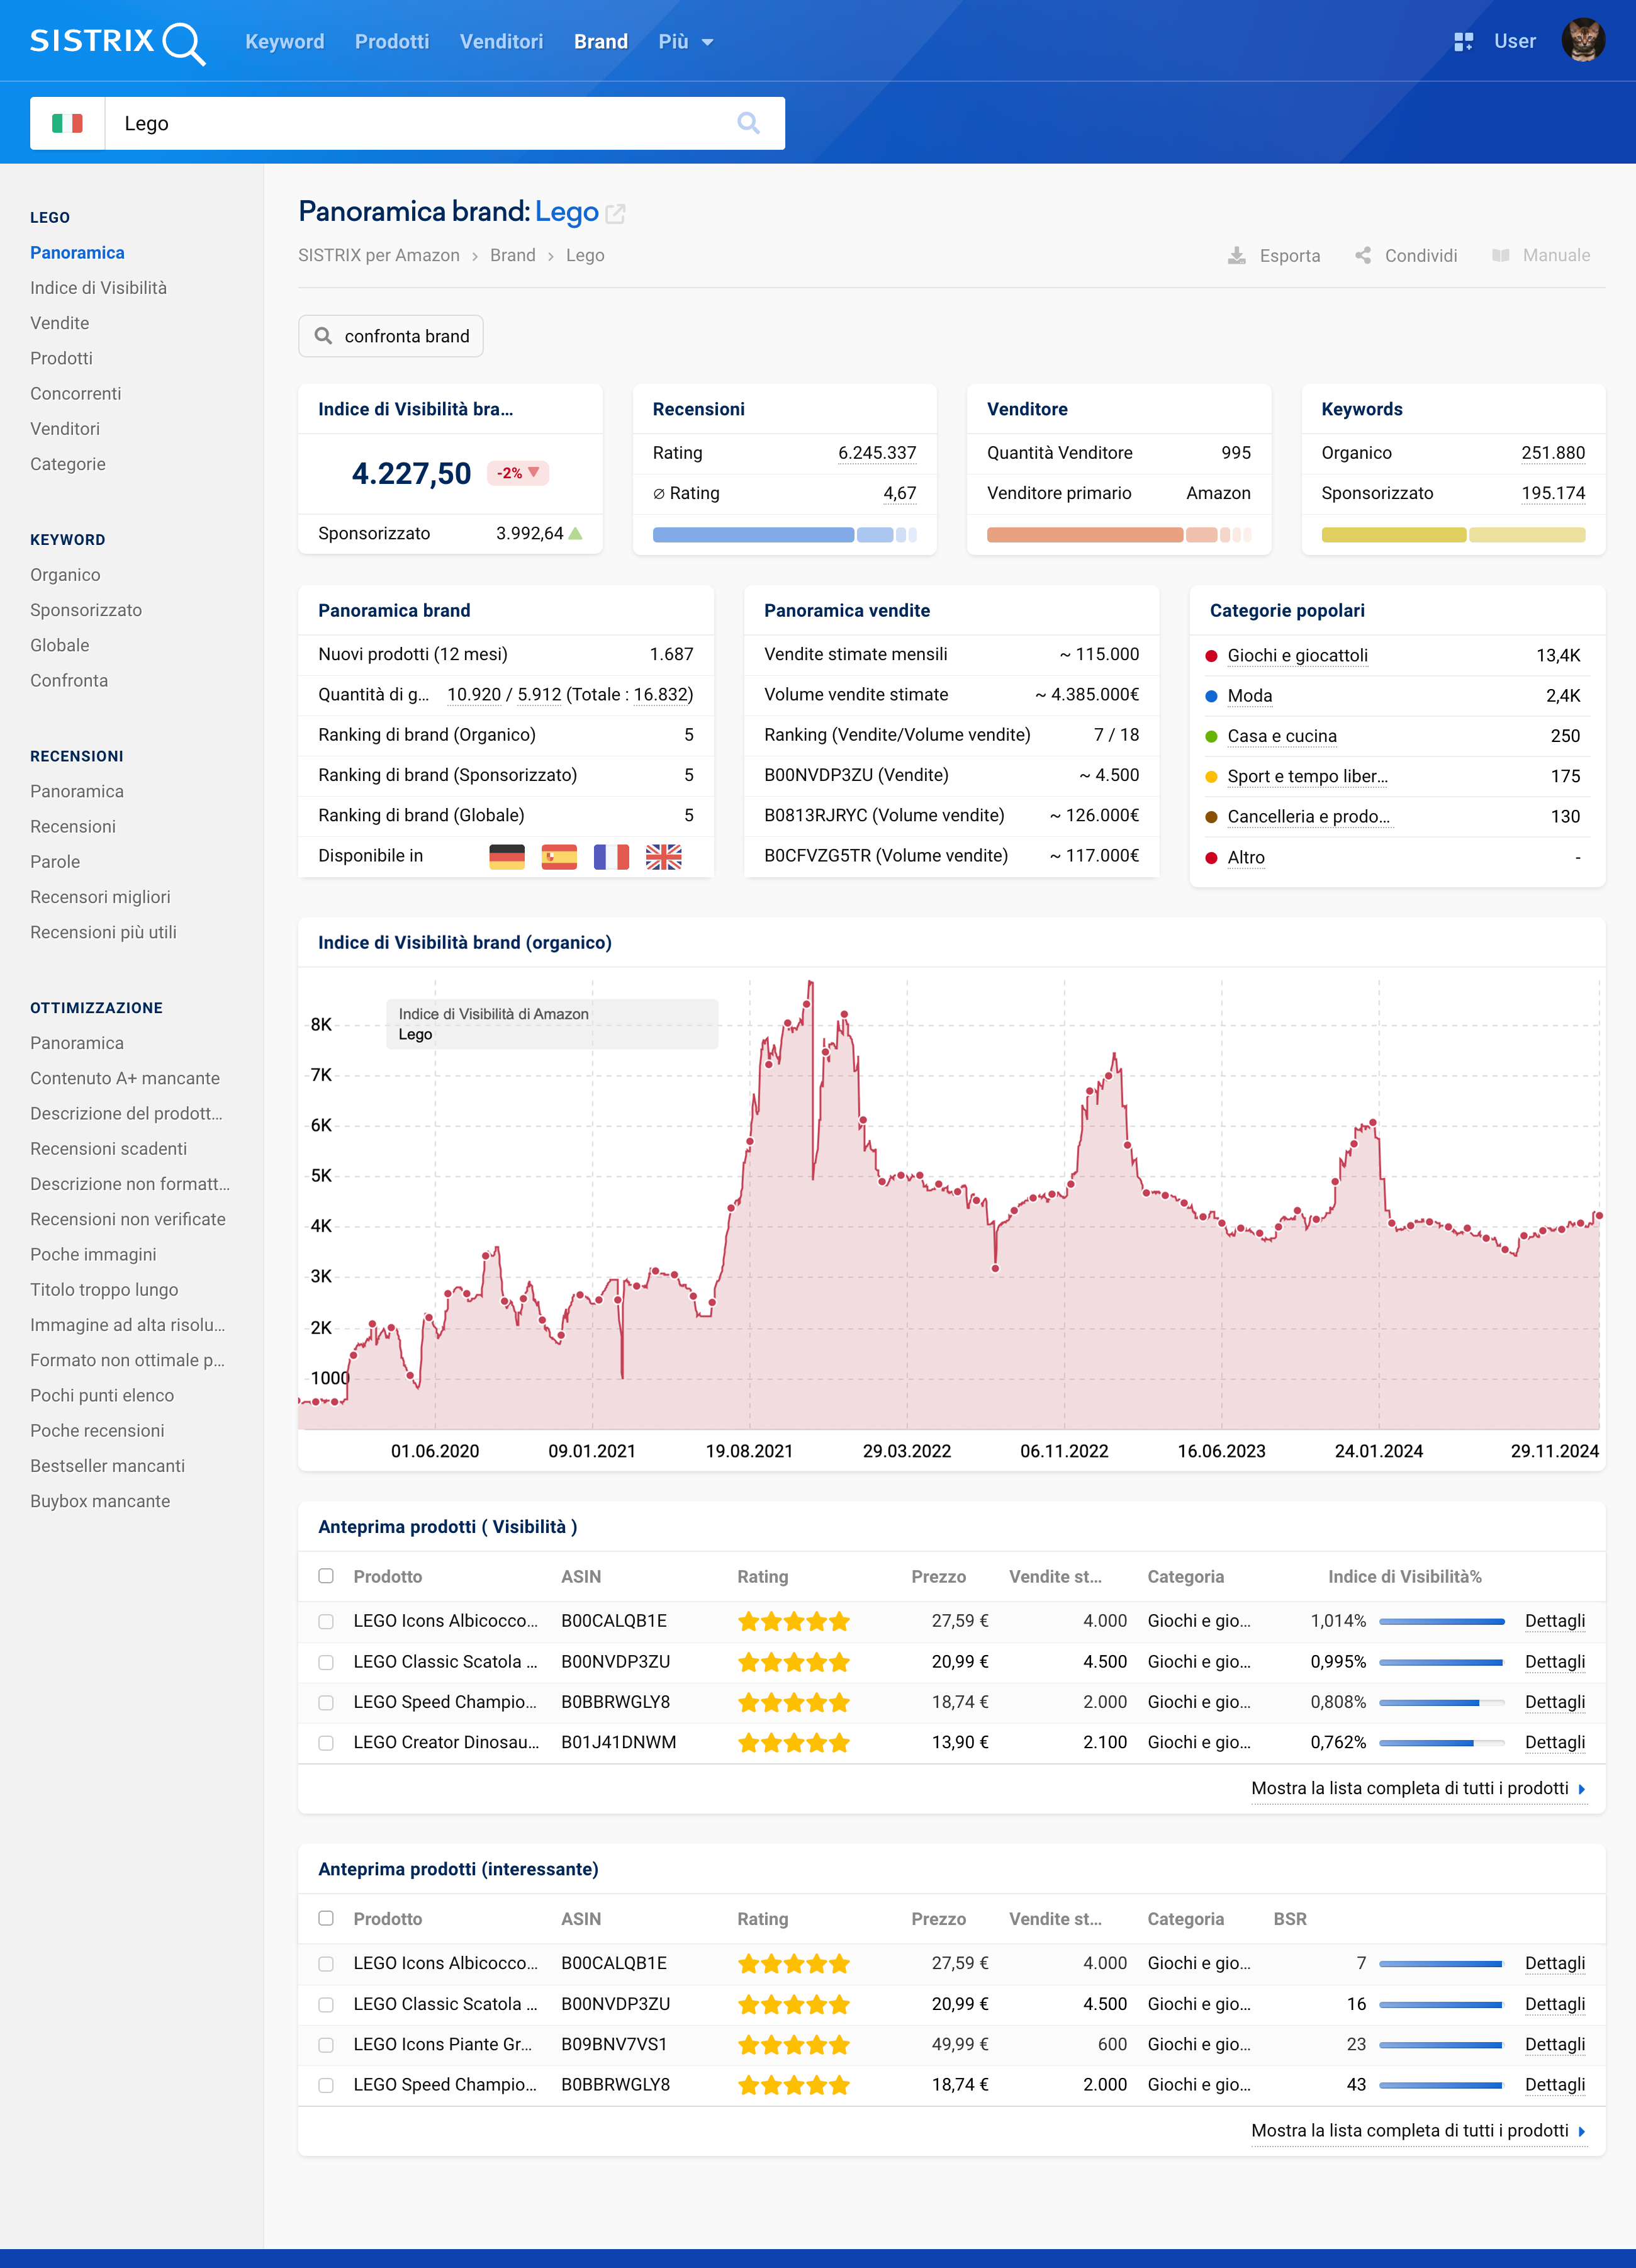Click the Esporta download icon
The image size is (1636, 2268).
point(1237,255)
